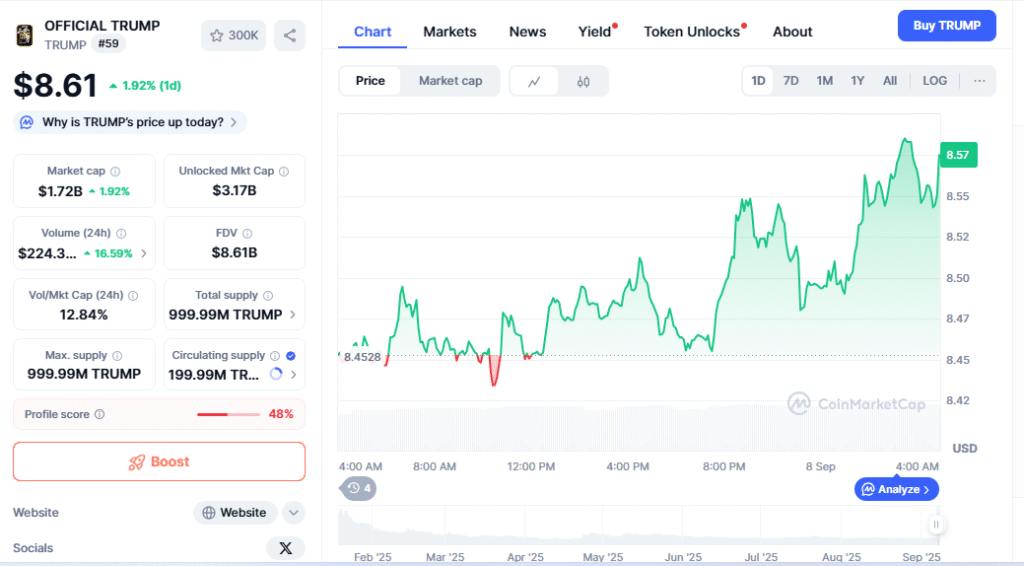Click the 1.92% (1d) change value
Viewport: 1024px width, 566px height.
(152, 86)
